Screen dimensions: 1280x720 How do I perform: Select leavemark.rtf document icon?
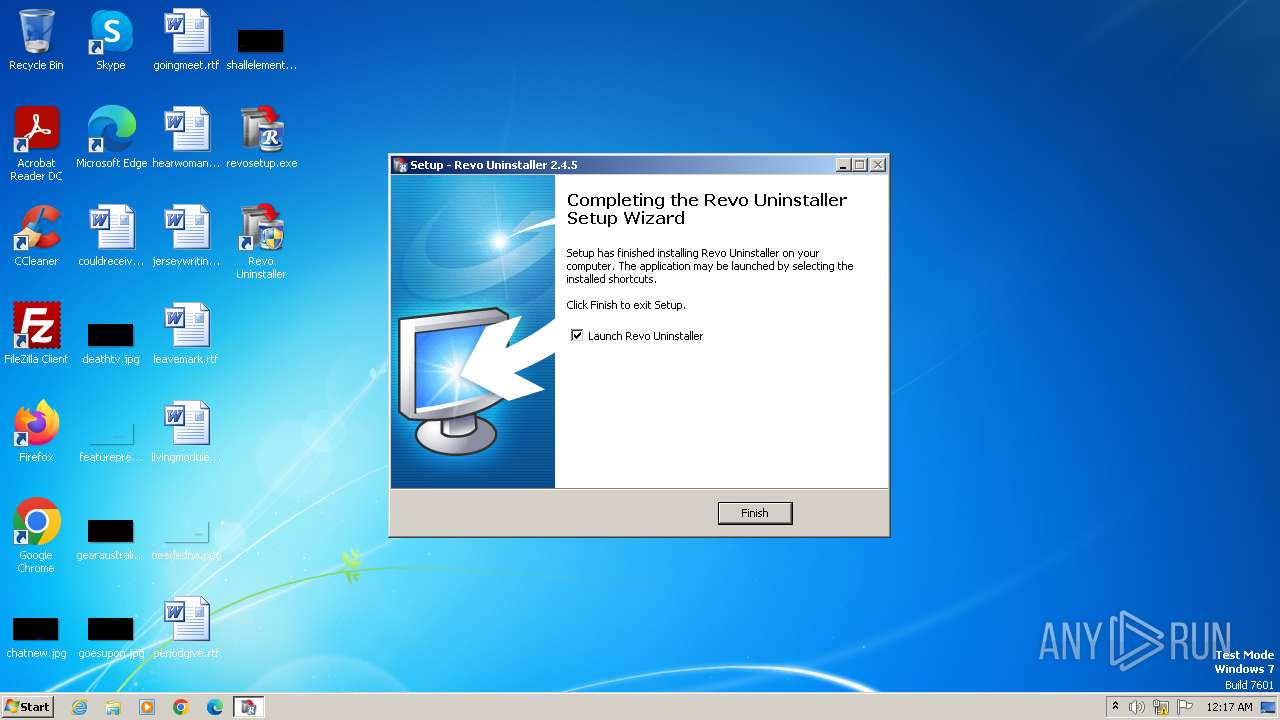pos(186,334)
